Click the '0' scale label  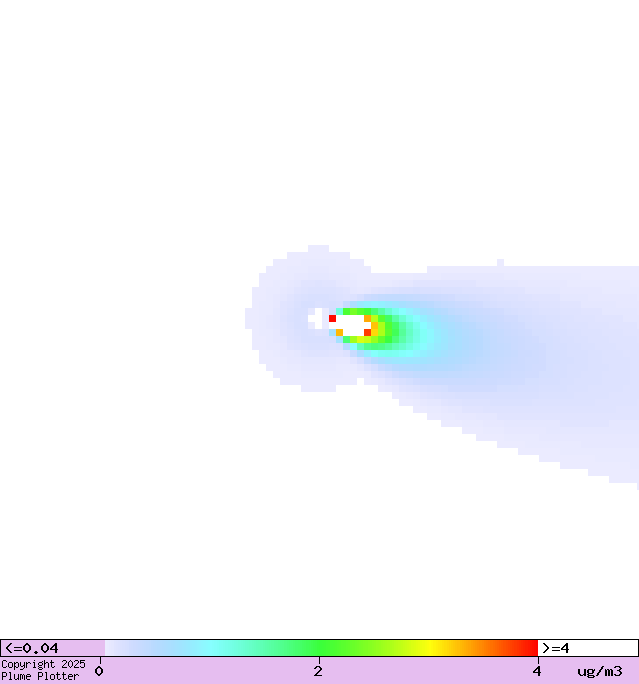point(99,671)
